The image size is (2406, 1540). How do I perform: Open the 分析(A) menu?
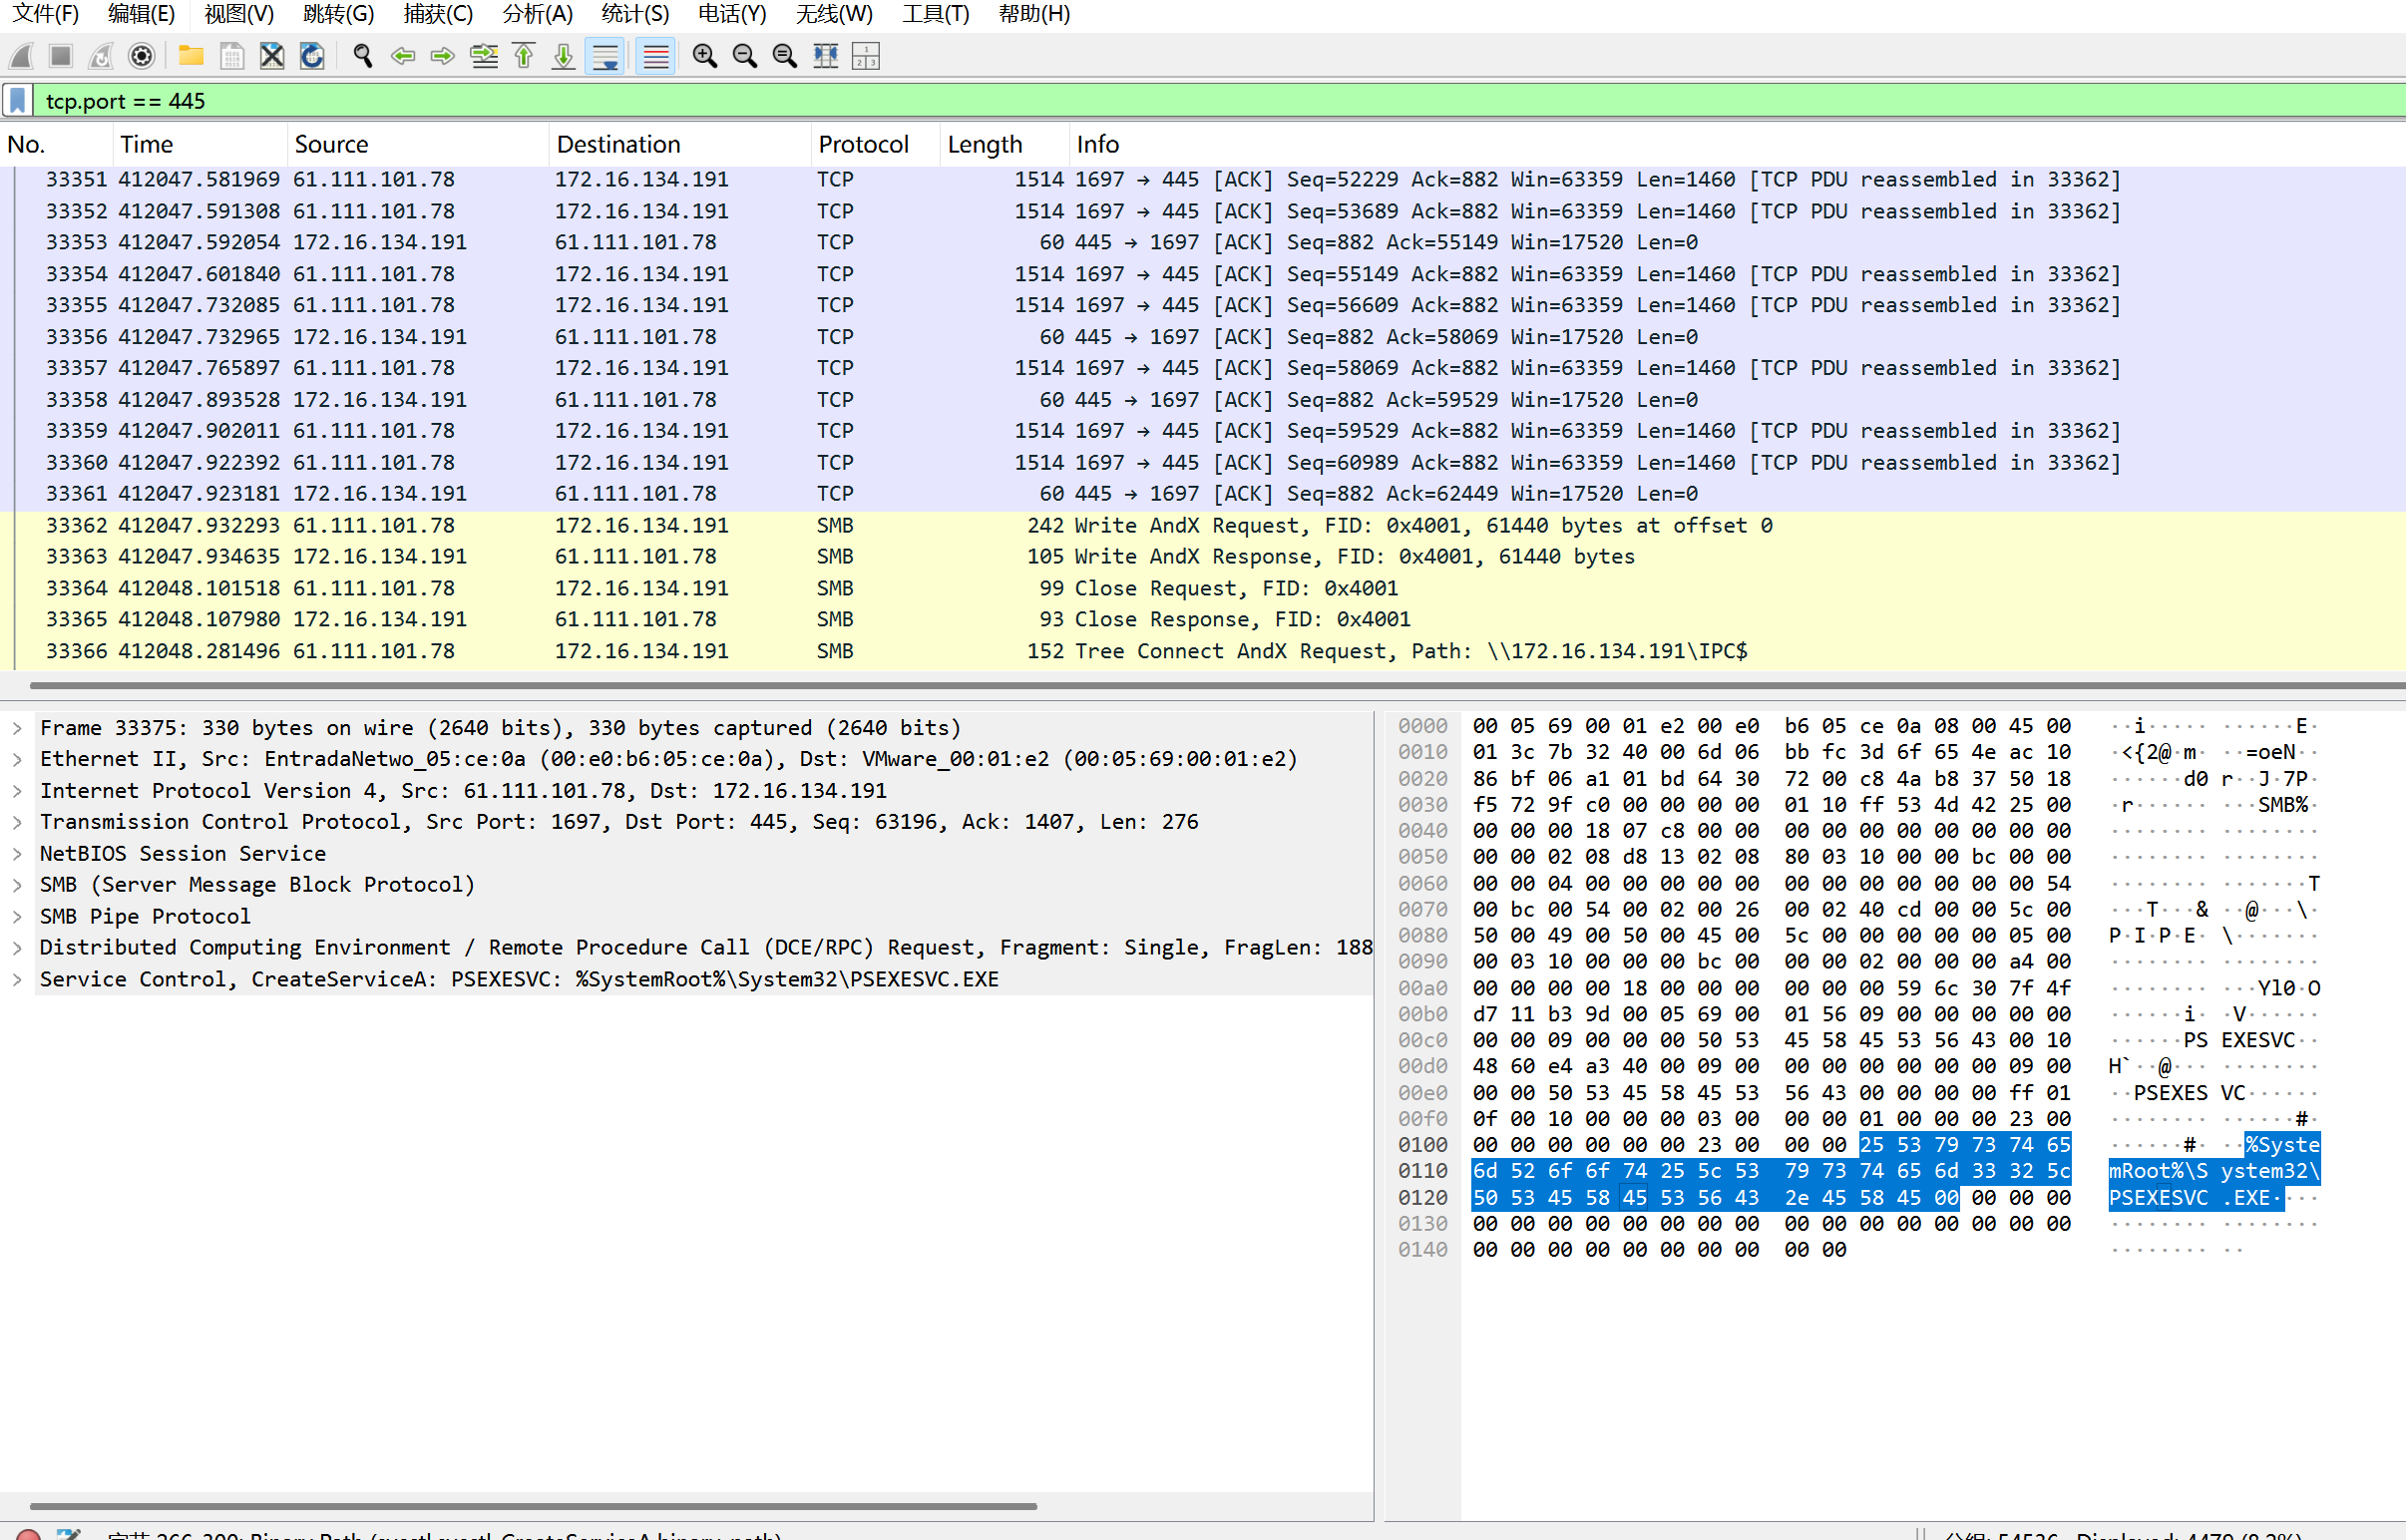point(537,14)
